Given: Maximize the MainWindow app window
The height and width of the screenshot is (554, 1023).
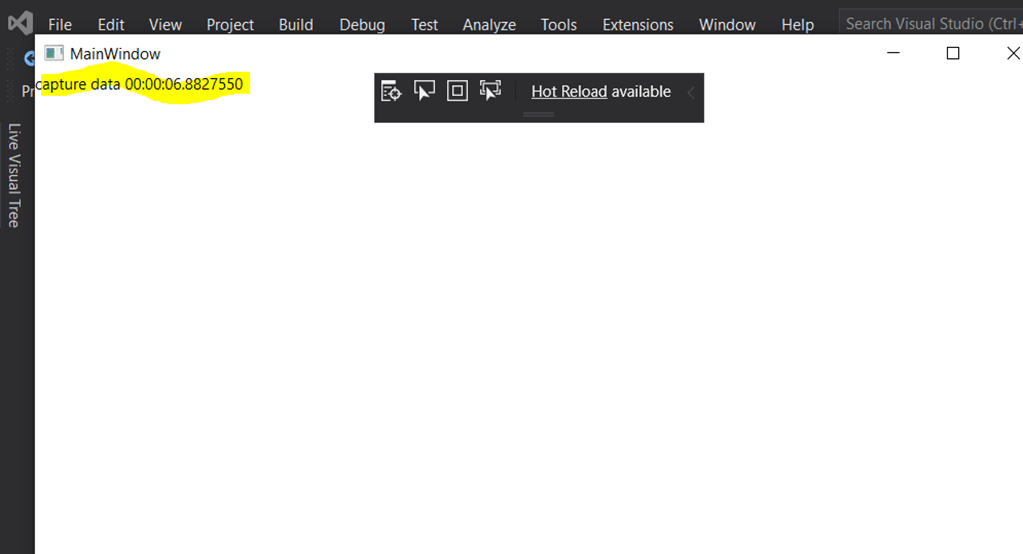Looking at the screenshot, I should pos(953,54).
